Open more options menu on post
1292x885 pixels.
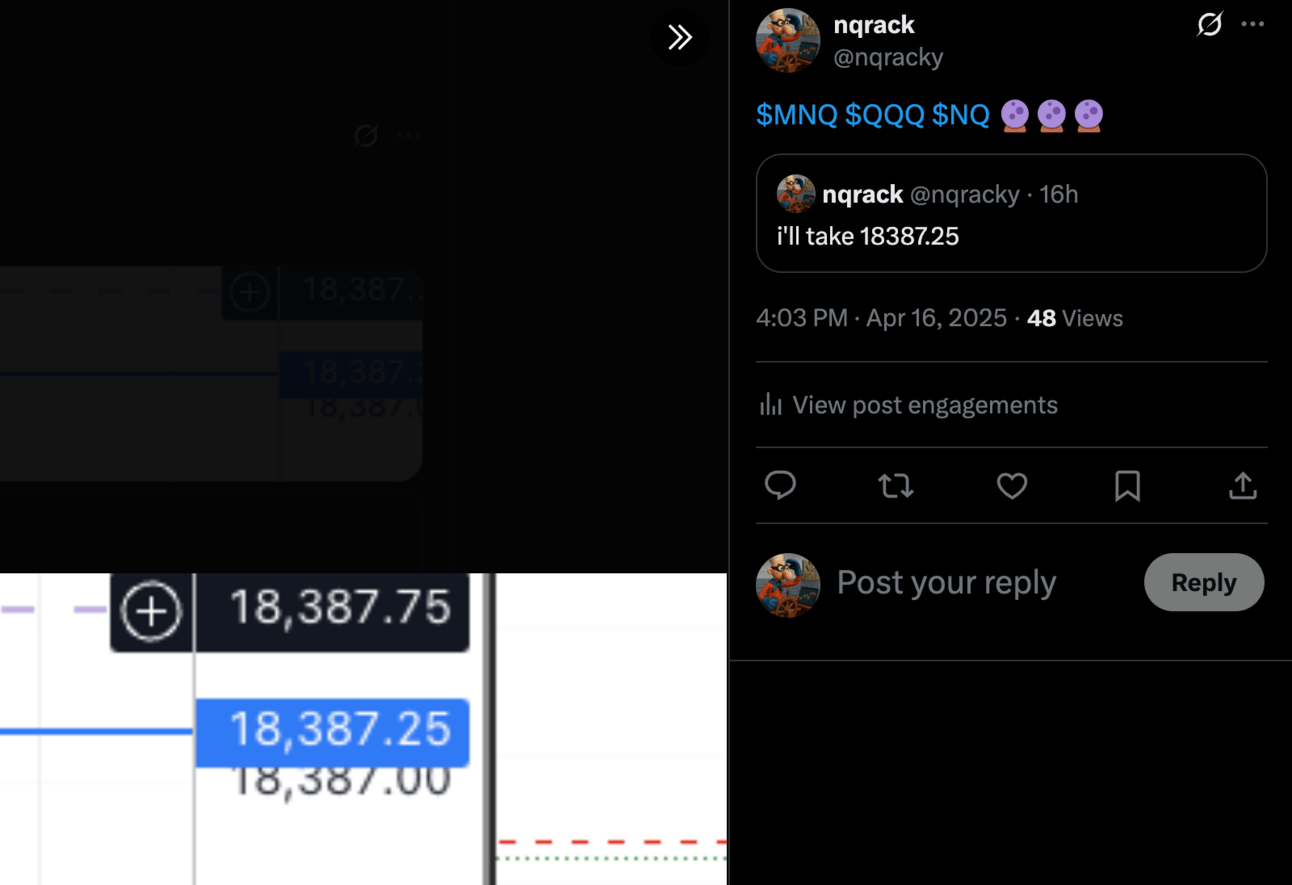[1253, 25]
